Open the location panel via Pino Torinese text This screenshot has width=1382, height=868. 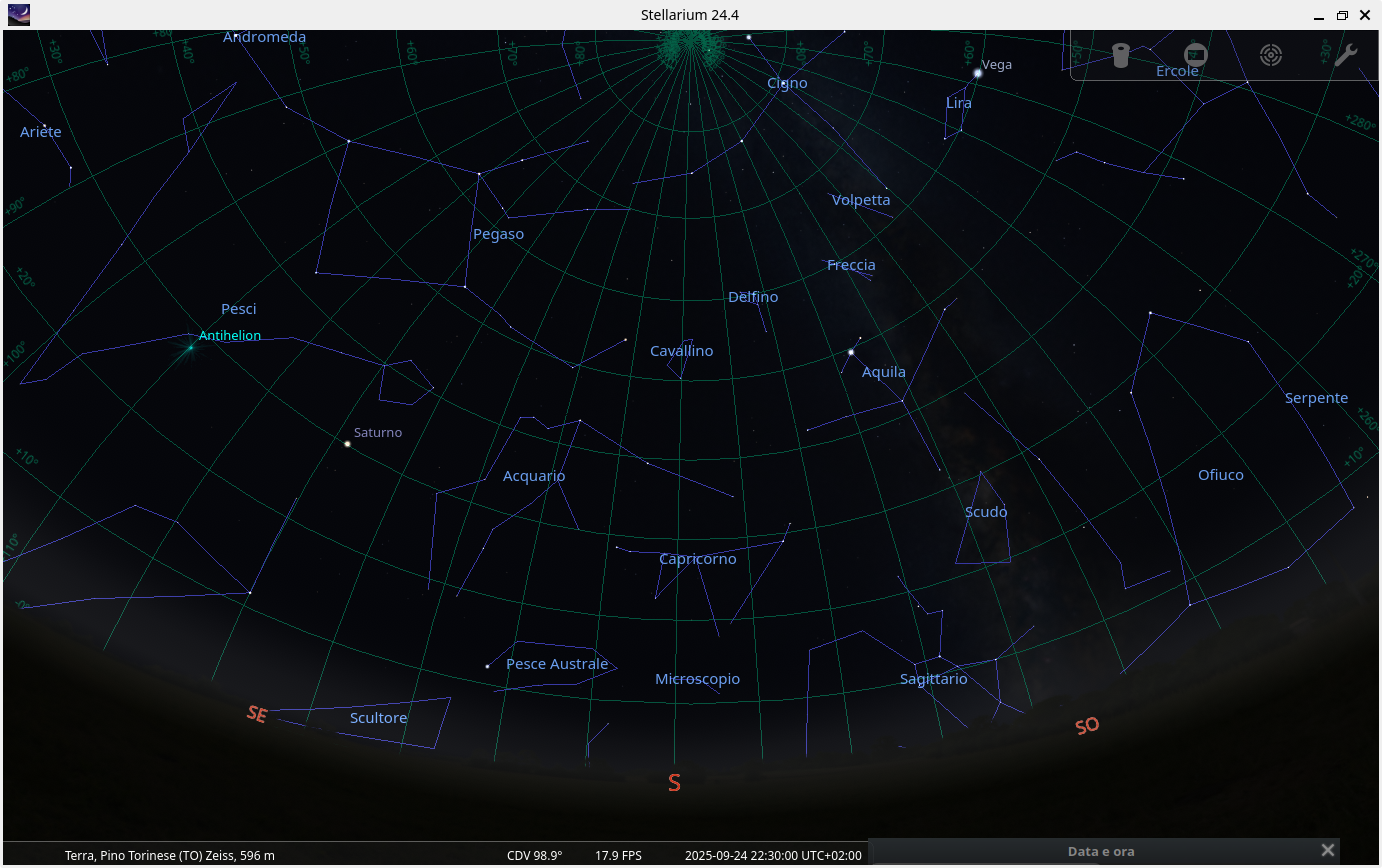[x=168, y=855]
